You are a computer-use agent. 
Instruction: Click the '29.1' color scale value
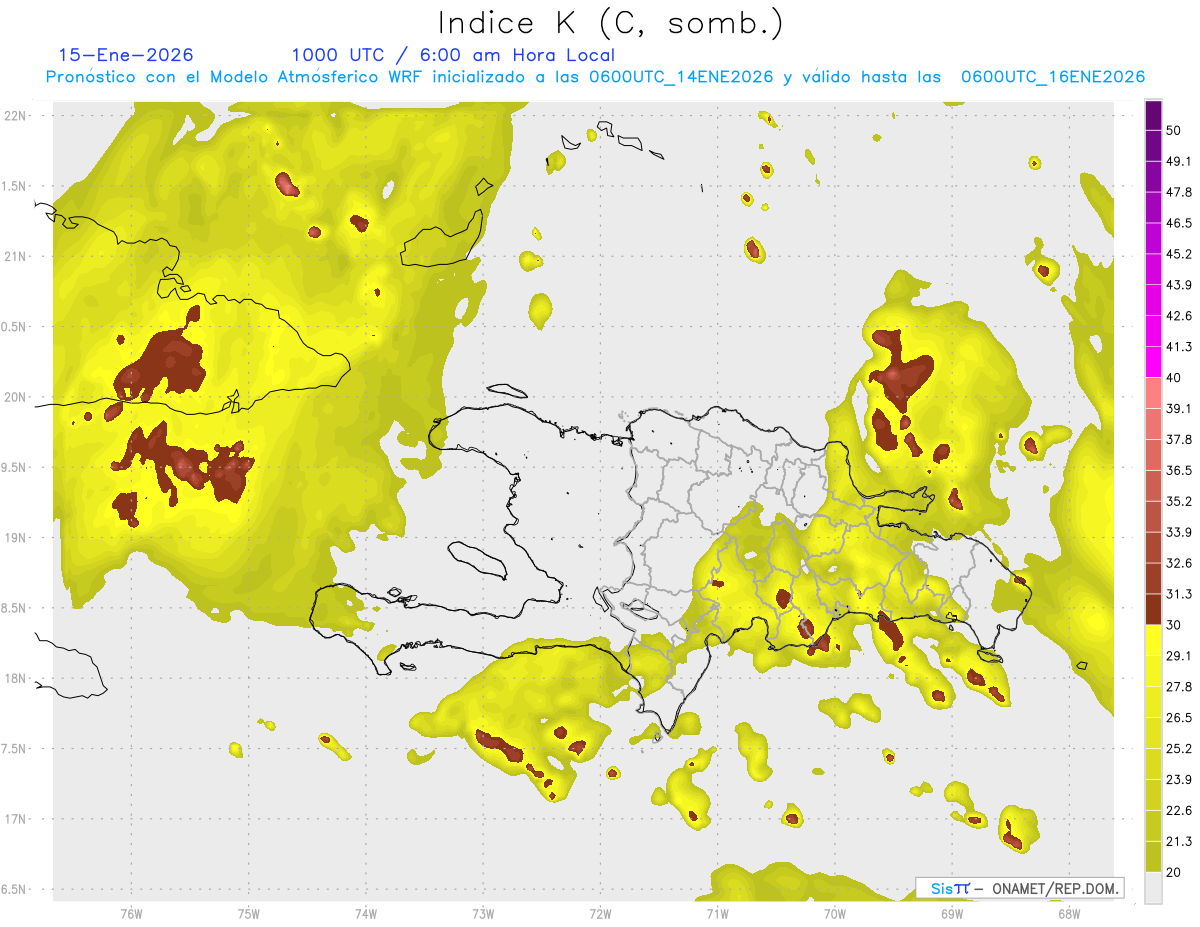[1178, 656]
